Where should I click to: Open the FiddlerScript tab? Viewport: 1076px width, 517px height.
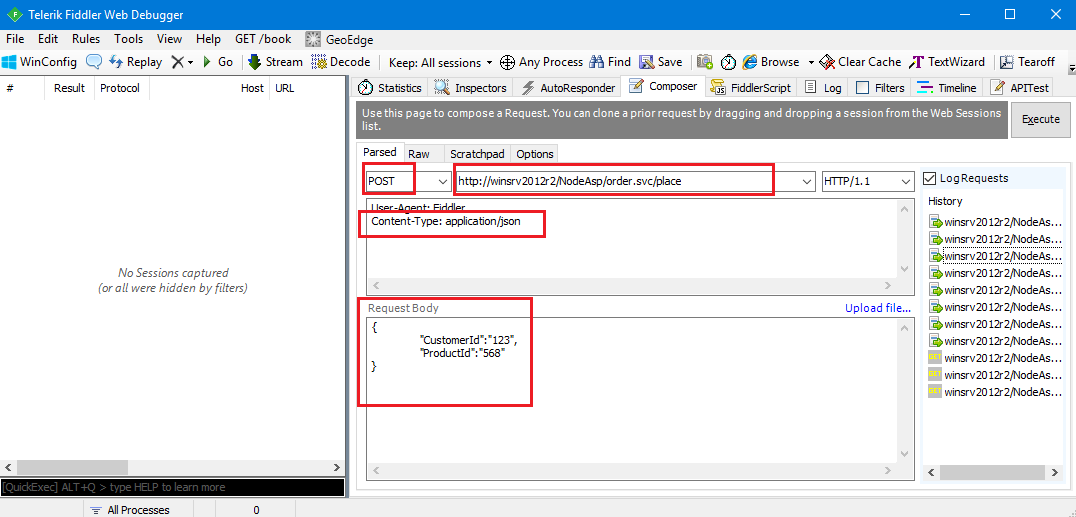(751, 87)
